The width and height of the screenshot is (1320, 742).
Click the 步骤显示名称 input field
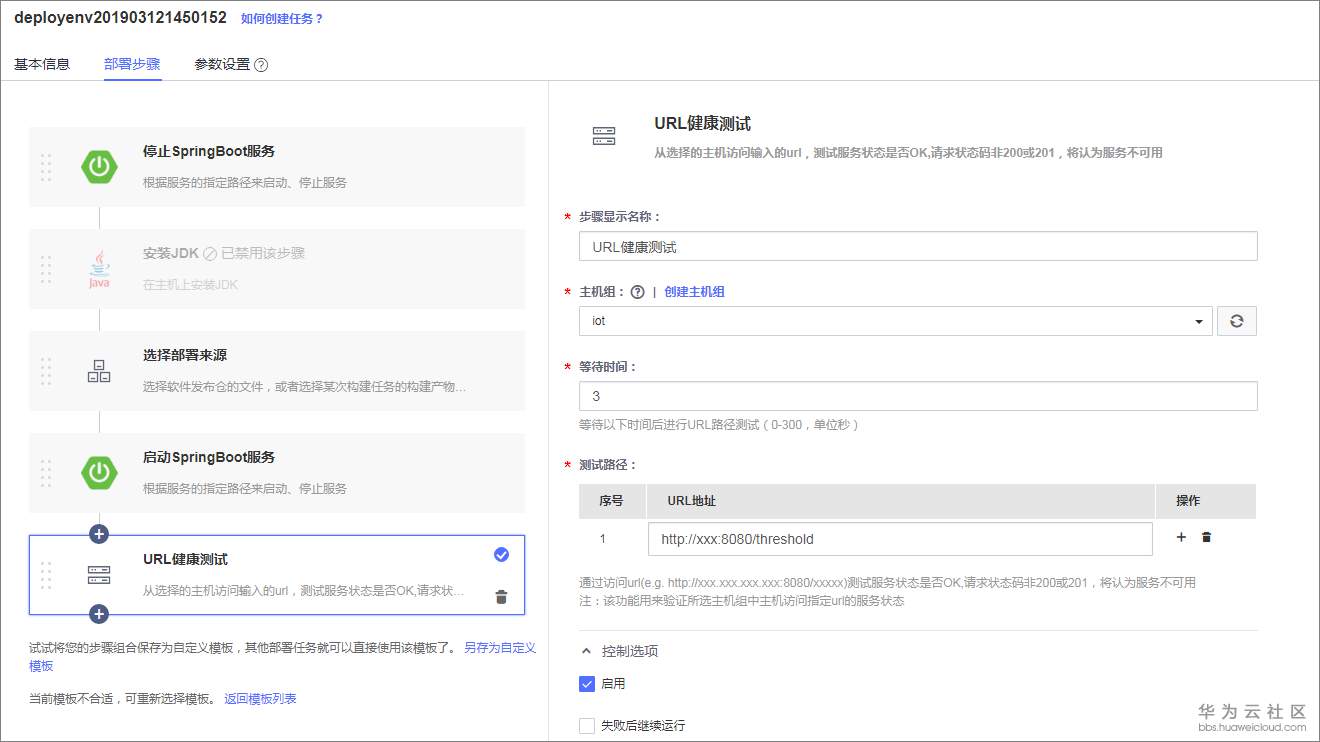click(x=918, y=246)
